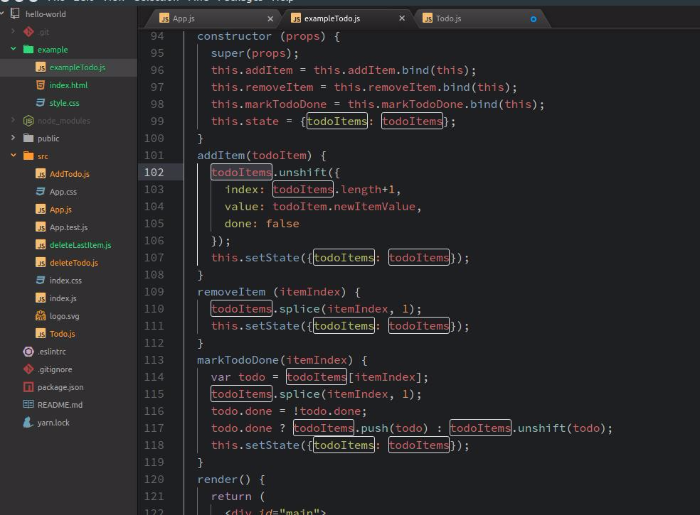
Task: Click the JS icon of deleteTodo.js
Action: [41, 263]
